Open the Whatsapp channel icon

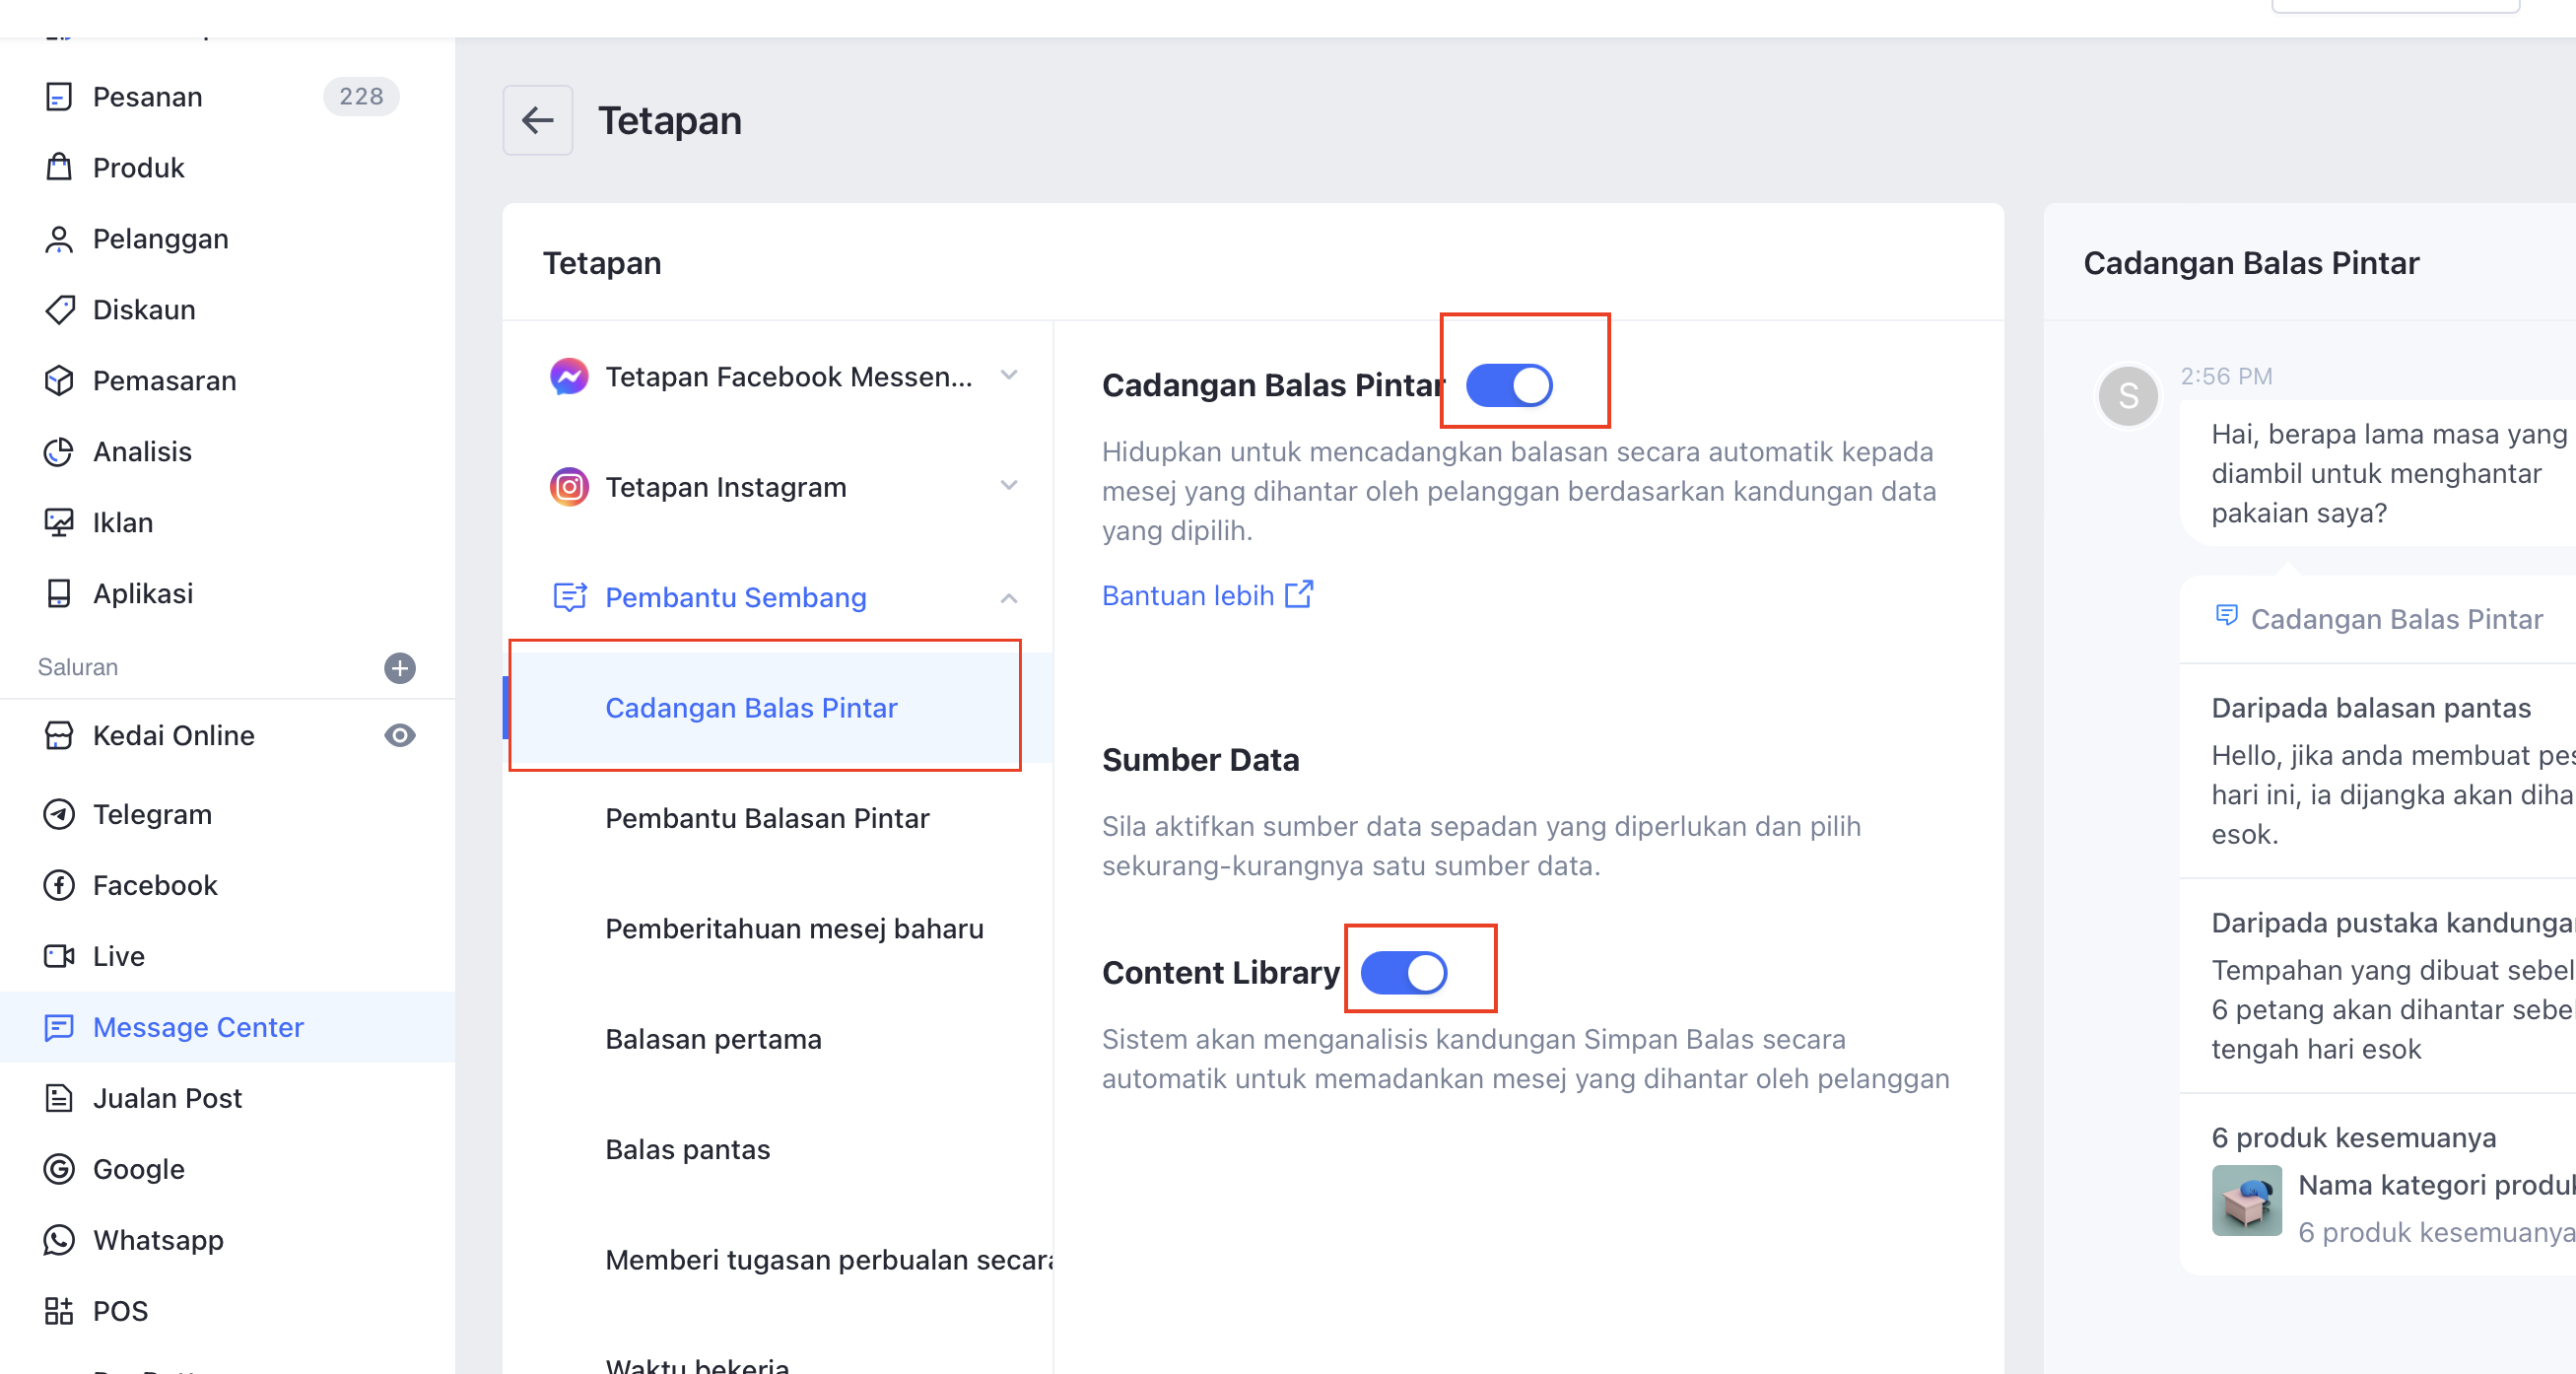pyautogui.click(x=59, y=1240)
